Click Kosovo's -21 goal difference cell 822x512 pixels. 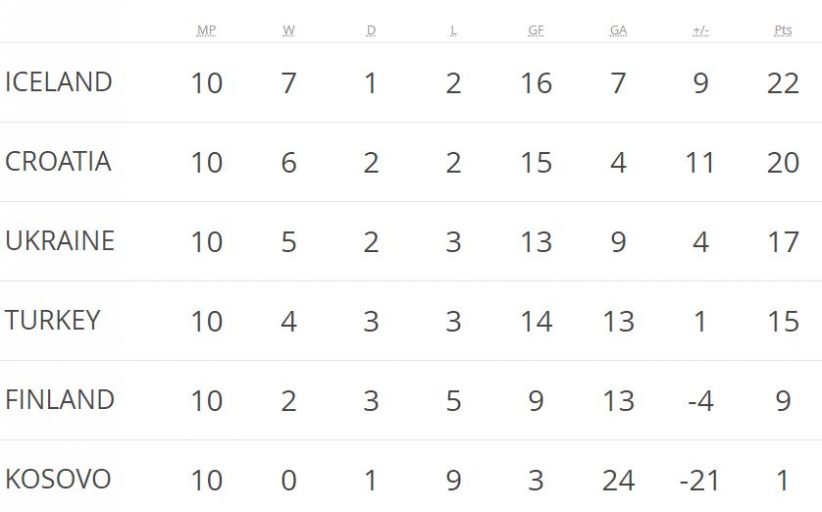(x=699, y=481)
